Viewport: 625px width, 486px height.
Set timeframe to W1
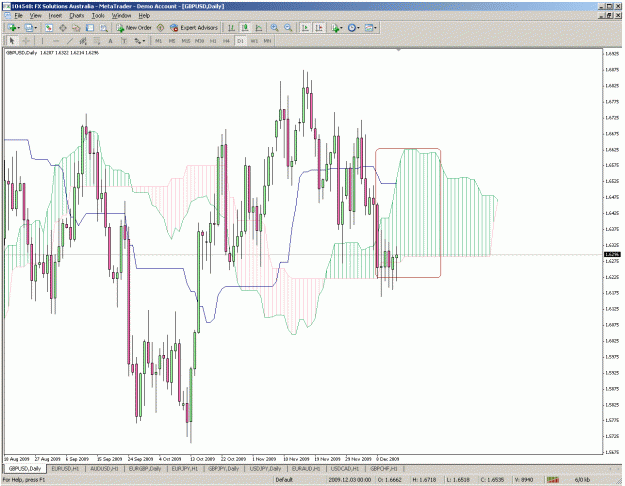click(x=254, y=41)
